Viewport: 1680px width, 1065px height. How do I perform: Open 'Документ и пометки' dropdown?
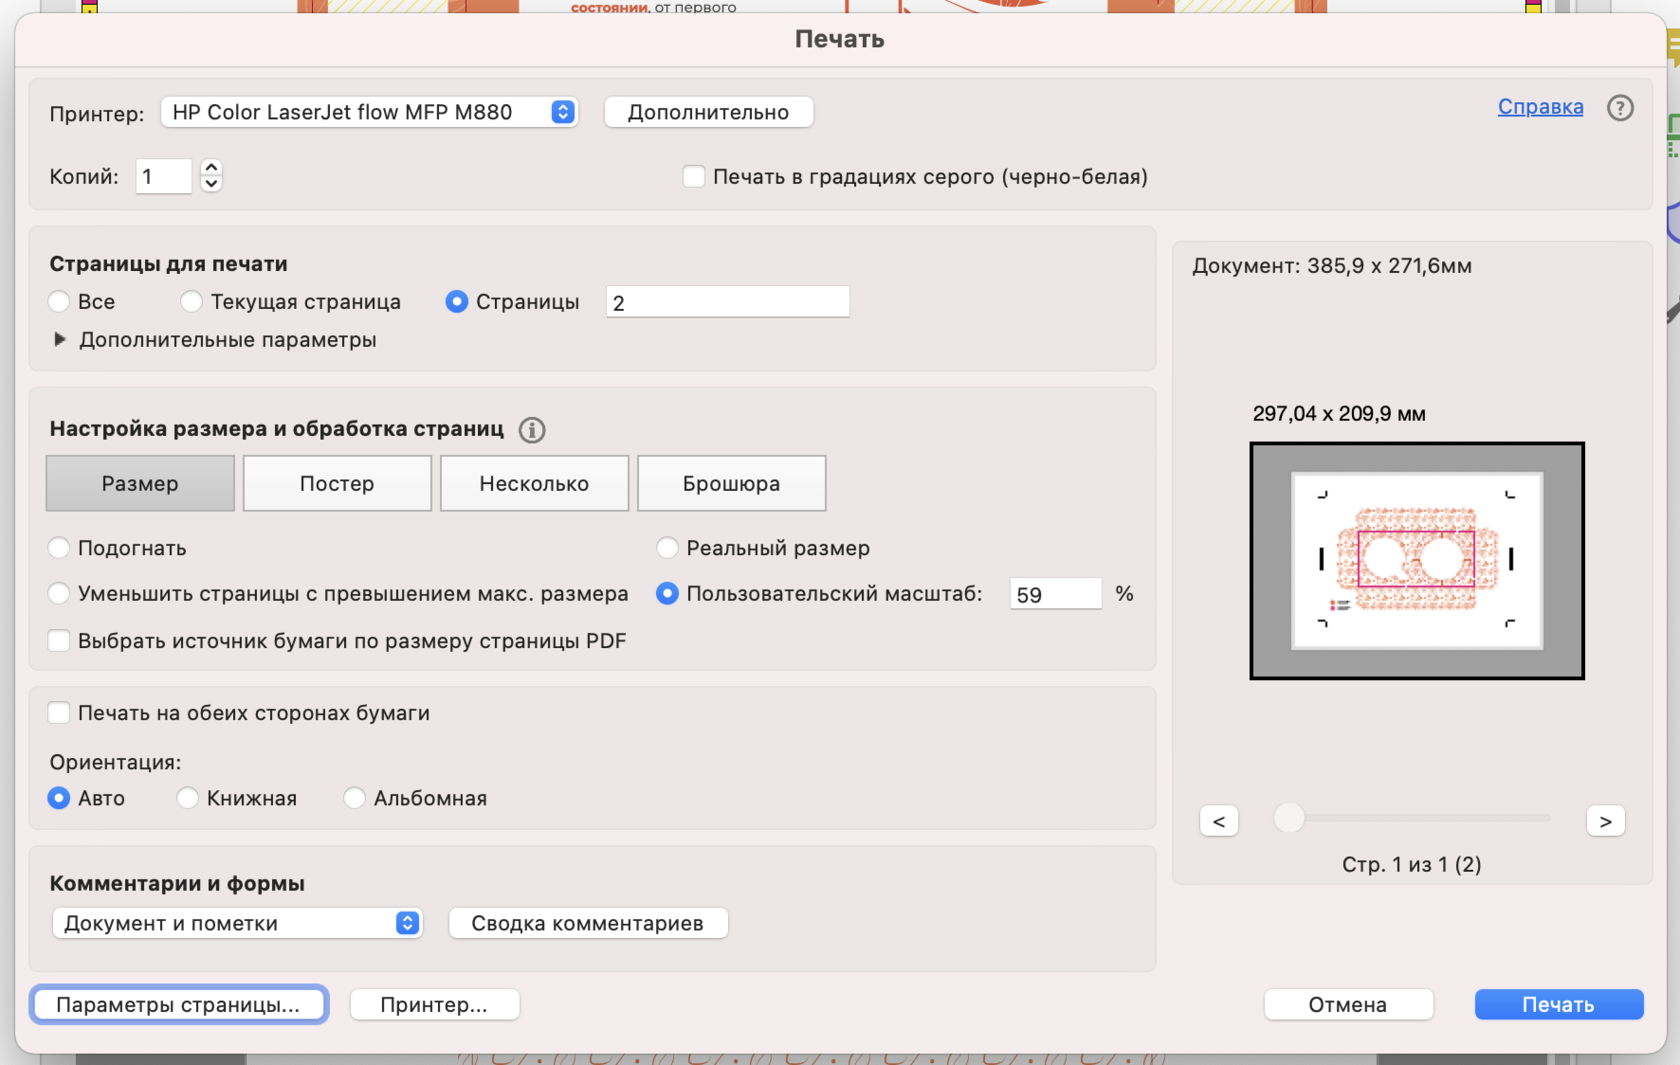point(237,923)
